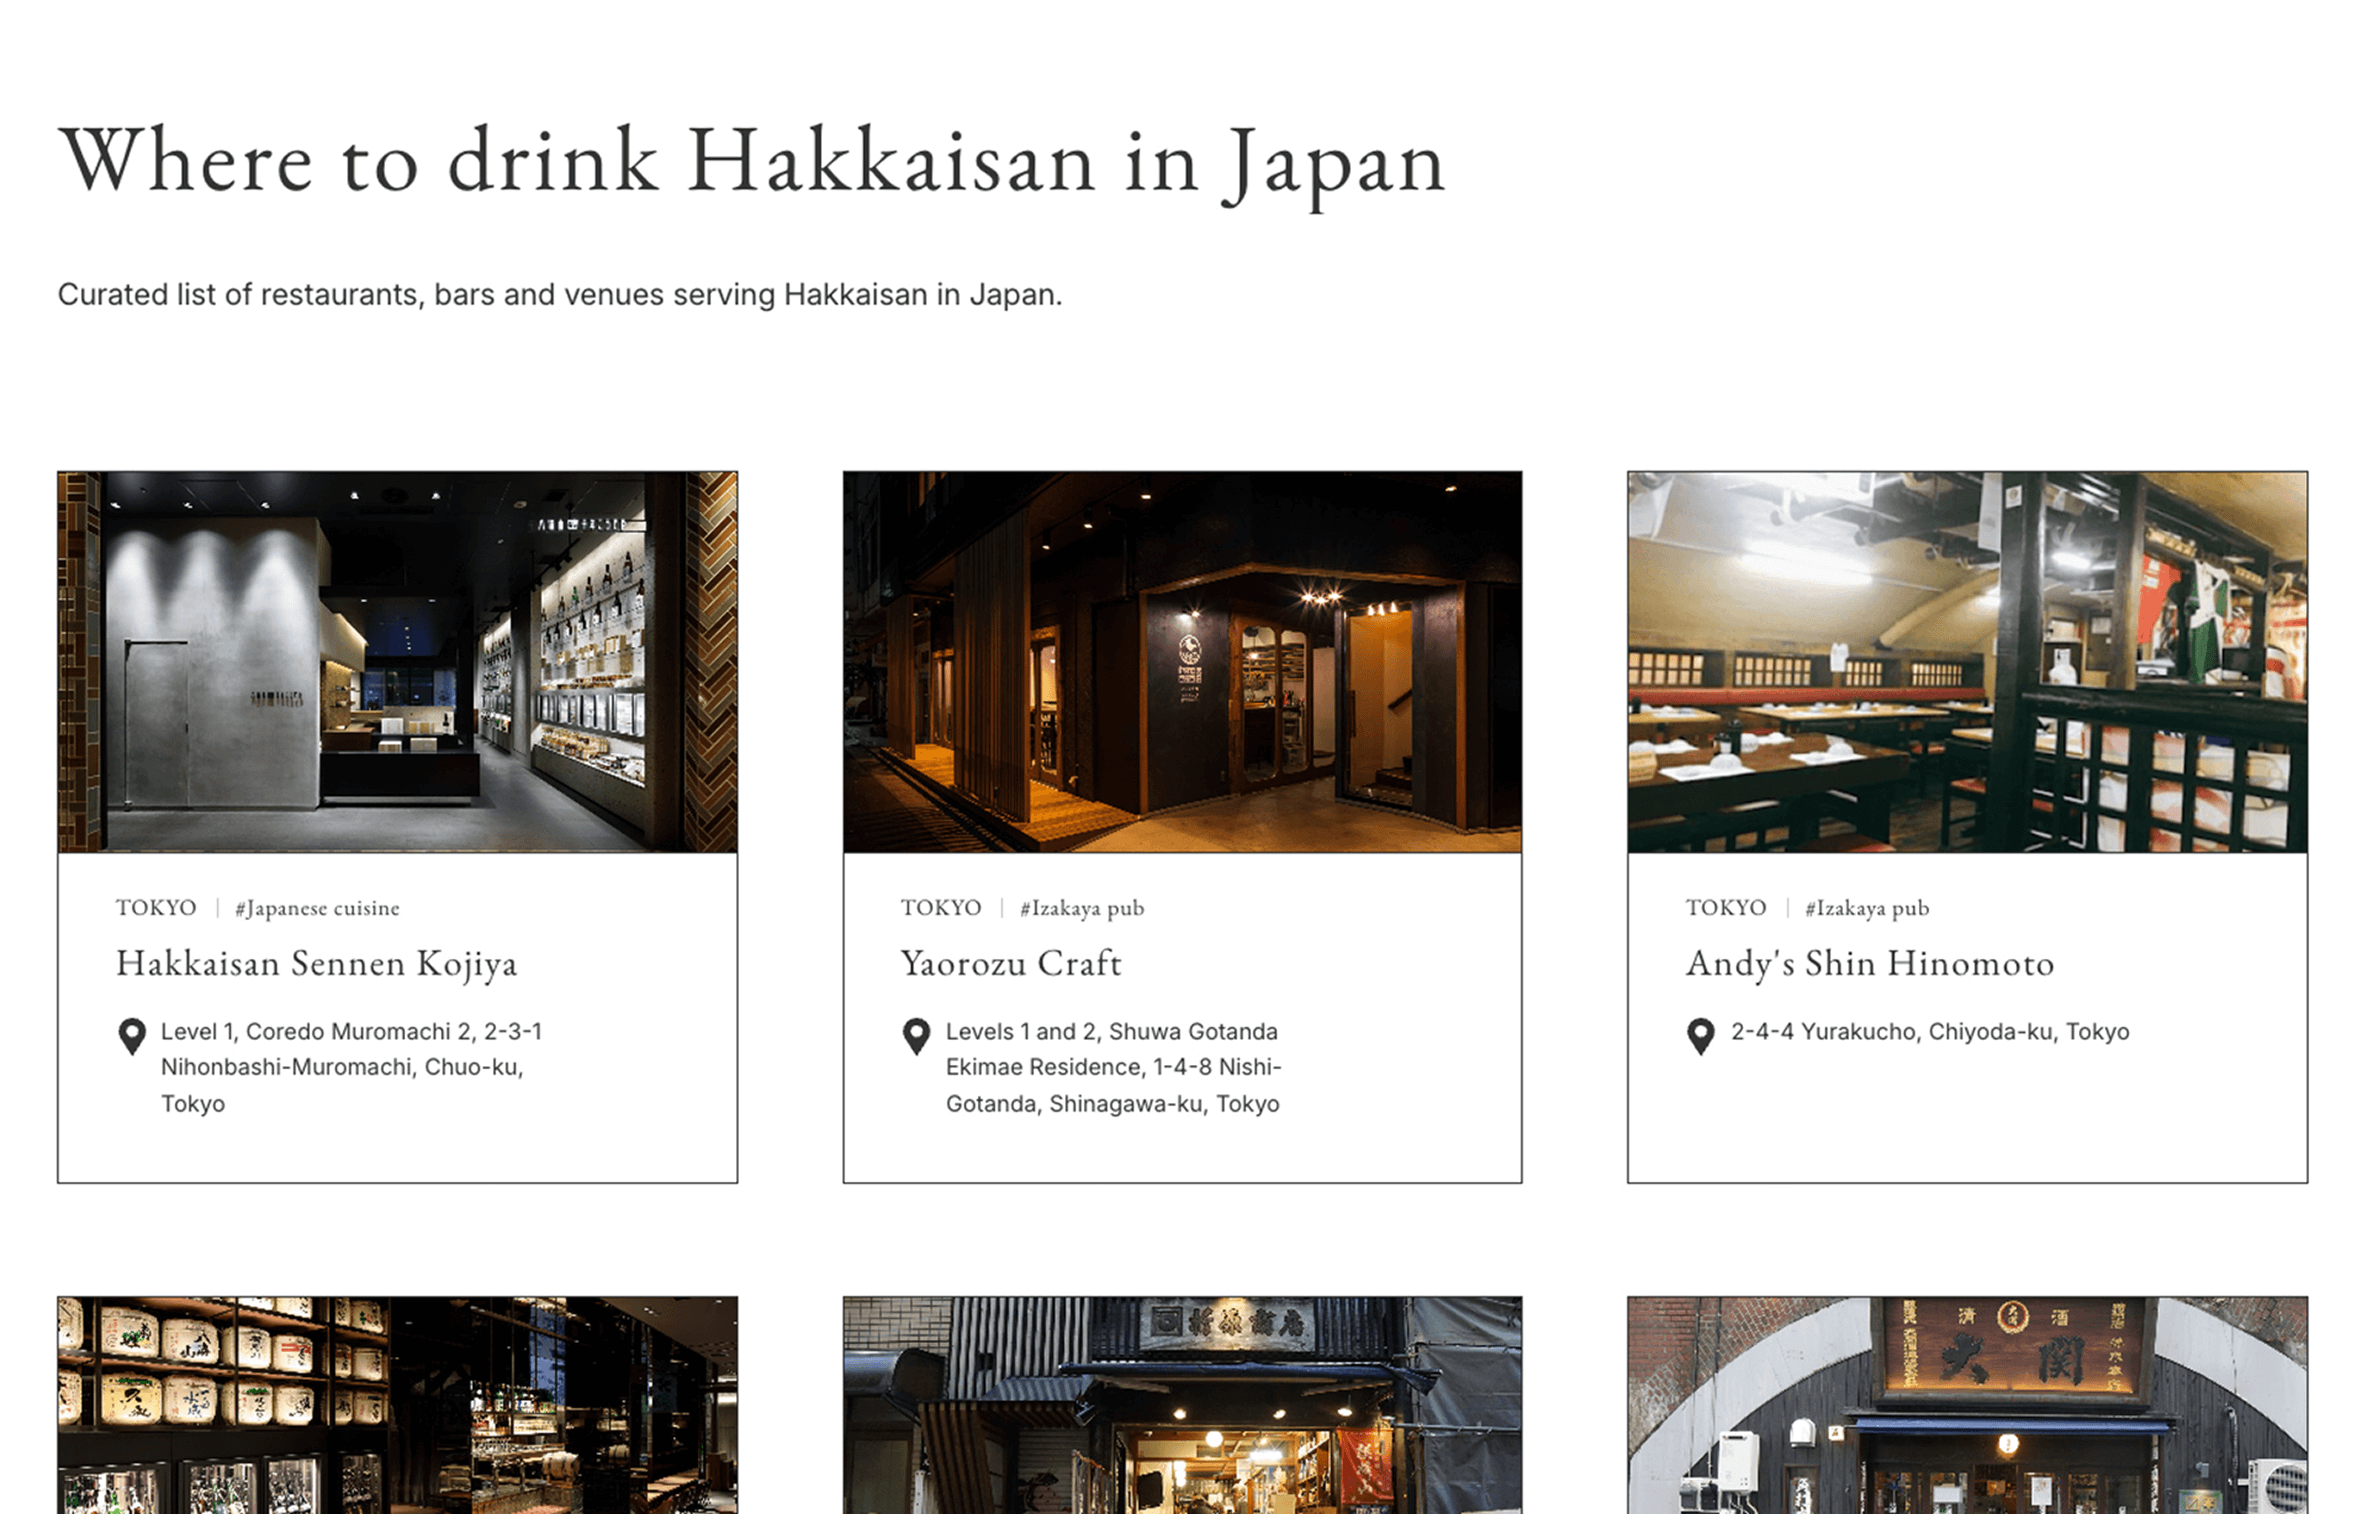2368x1514 pixels.
Task: Open the Yaorozu Craft title link
Action: [1010, 963]
